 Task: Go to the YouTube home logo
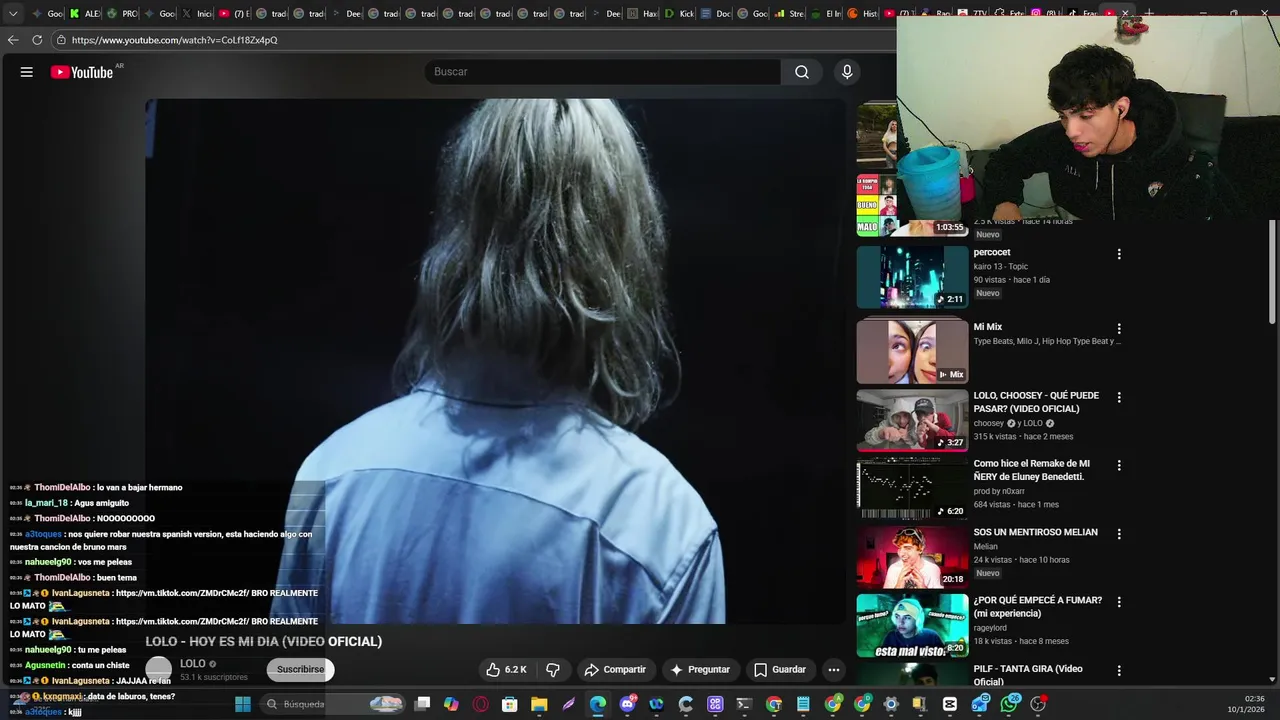(82, 72)
